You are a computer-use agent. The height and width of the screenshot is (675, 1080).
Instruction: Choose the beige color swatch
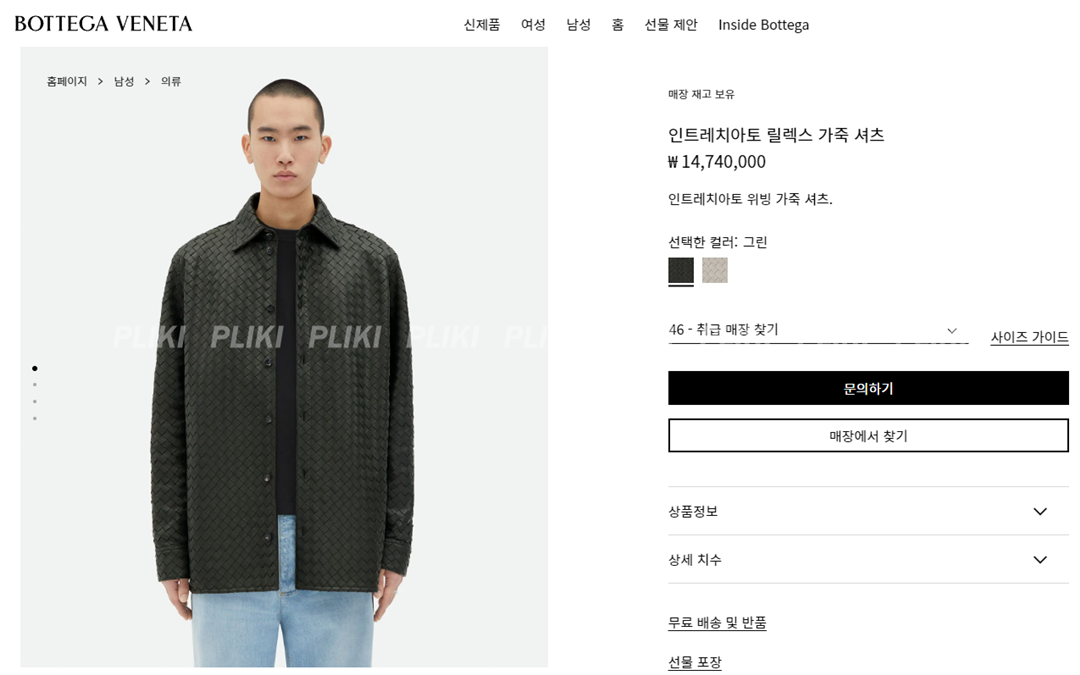pos(715,270)
